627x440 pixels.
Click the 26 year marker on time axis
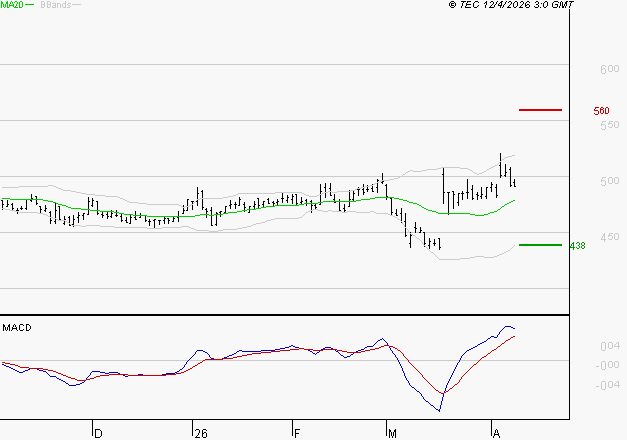coord(201,433)
